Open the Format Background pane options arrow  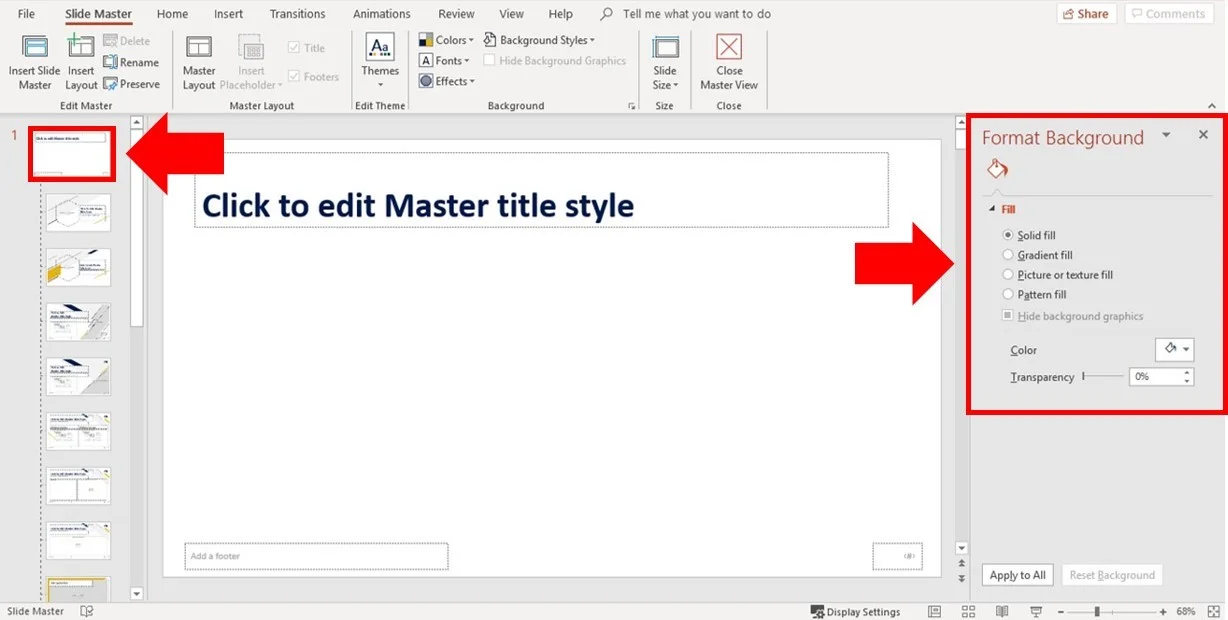click(x=1166, y=135)
